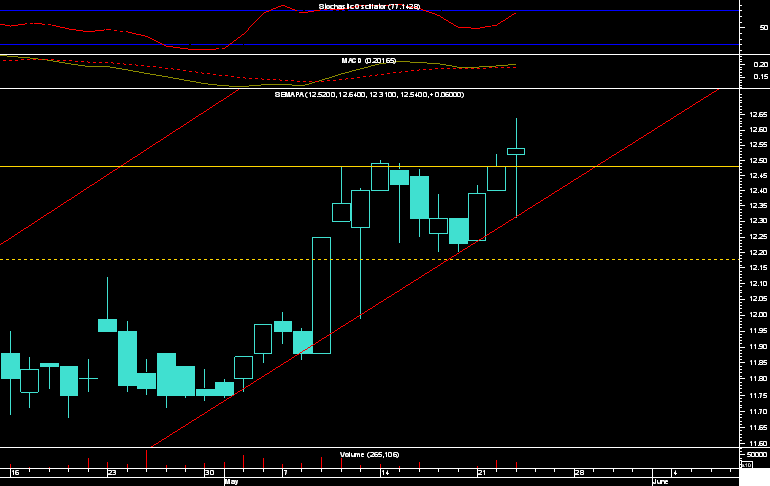Click the 12.50 price axis label
This screenshot has width=770, height=486.
click(758, 161)
